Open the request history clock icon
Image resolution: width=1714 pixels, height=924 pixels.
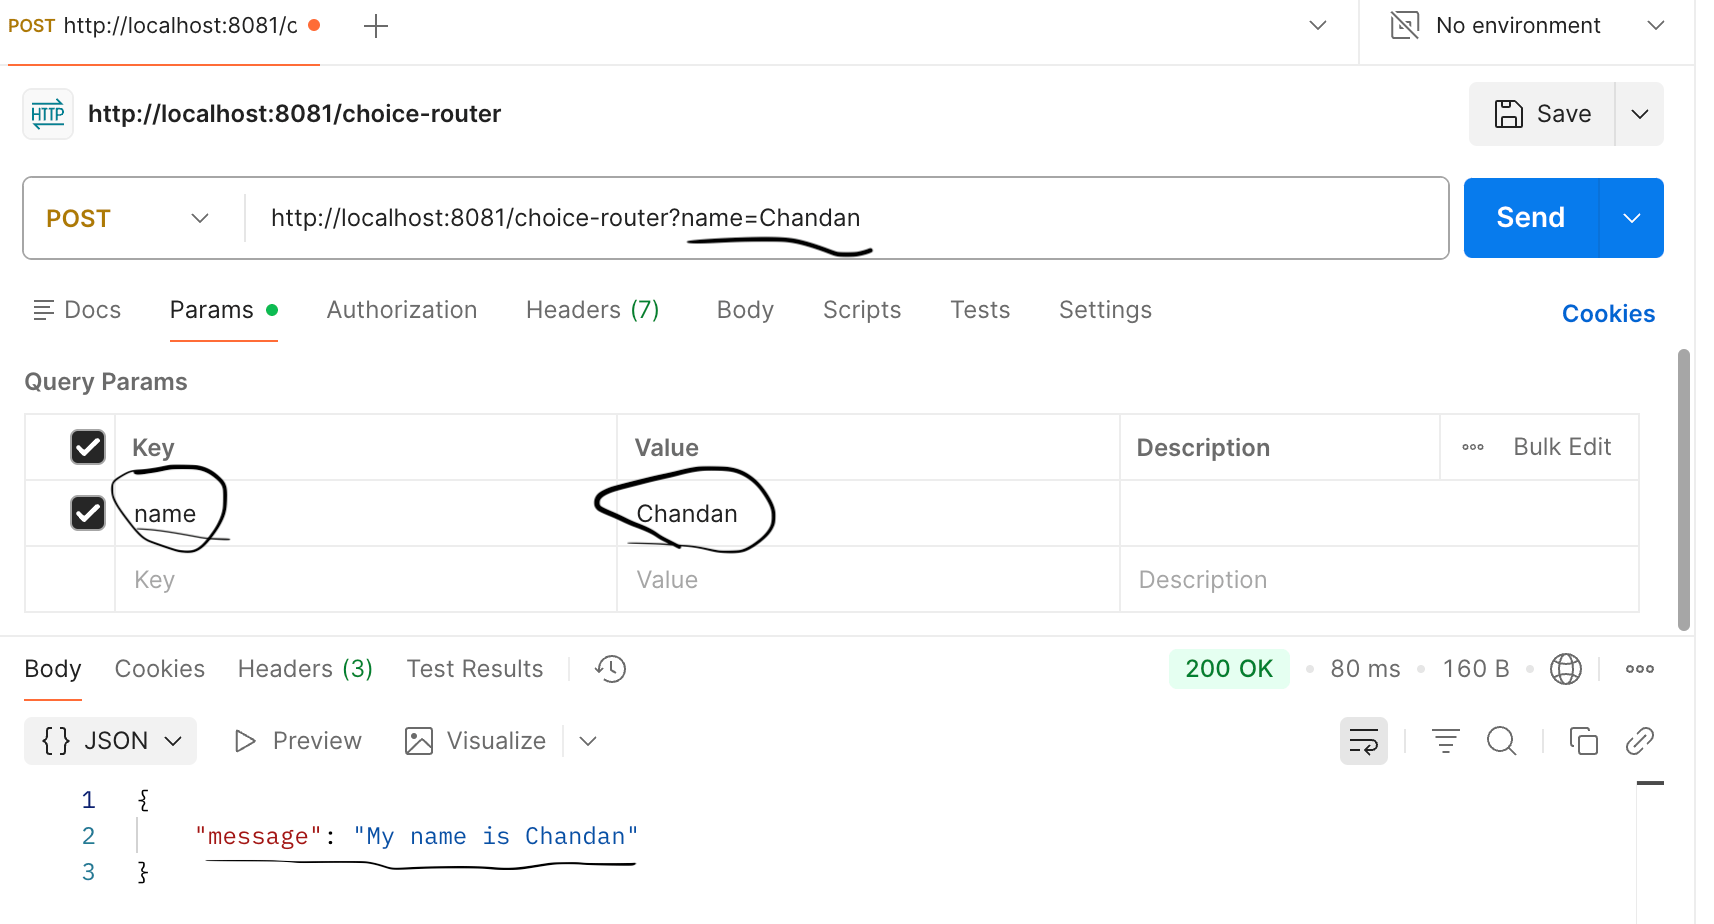click(x=610, y=668)
